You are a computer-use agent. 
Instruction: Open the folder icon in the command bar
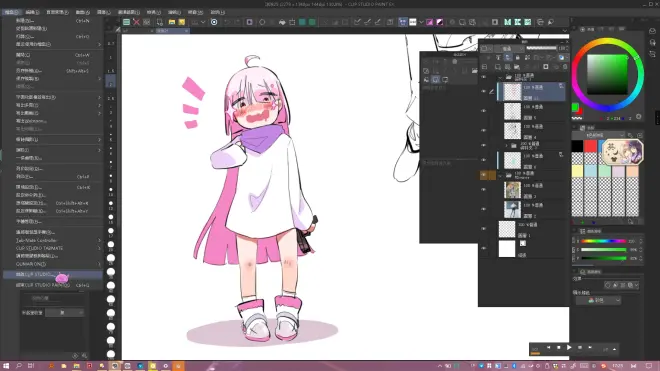pyautogui.click(x=172, y=22)
